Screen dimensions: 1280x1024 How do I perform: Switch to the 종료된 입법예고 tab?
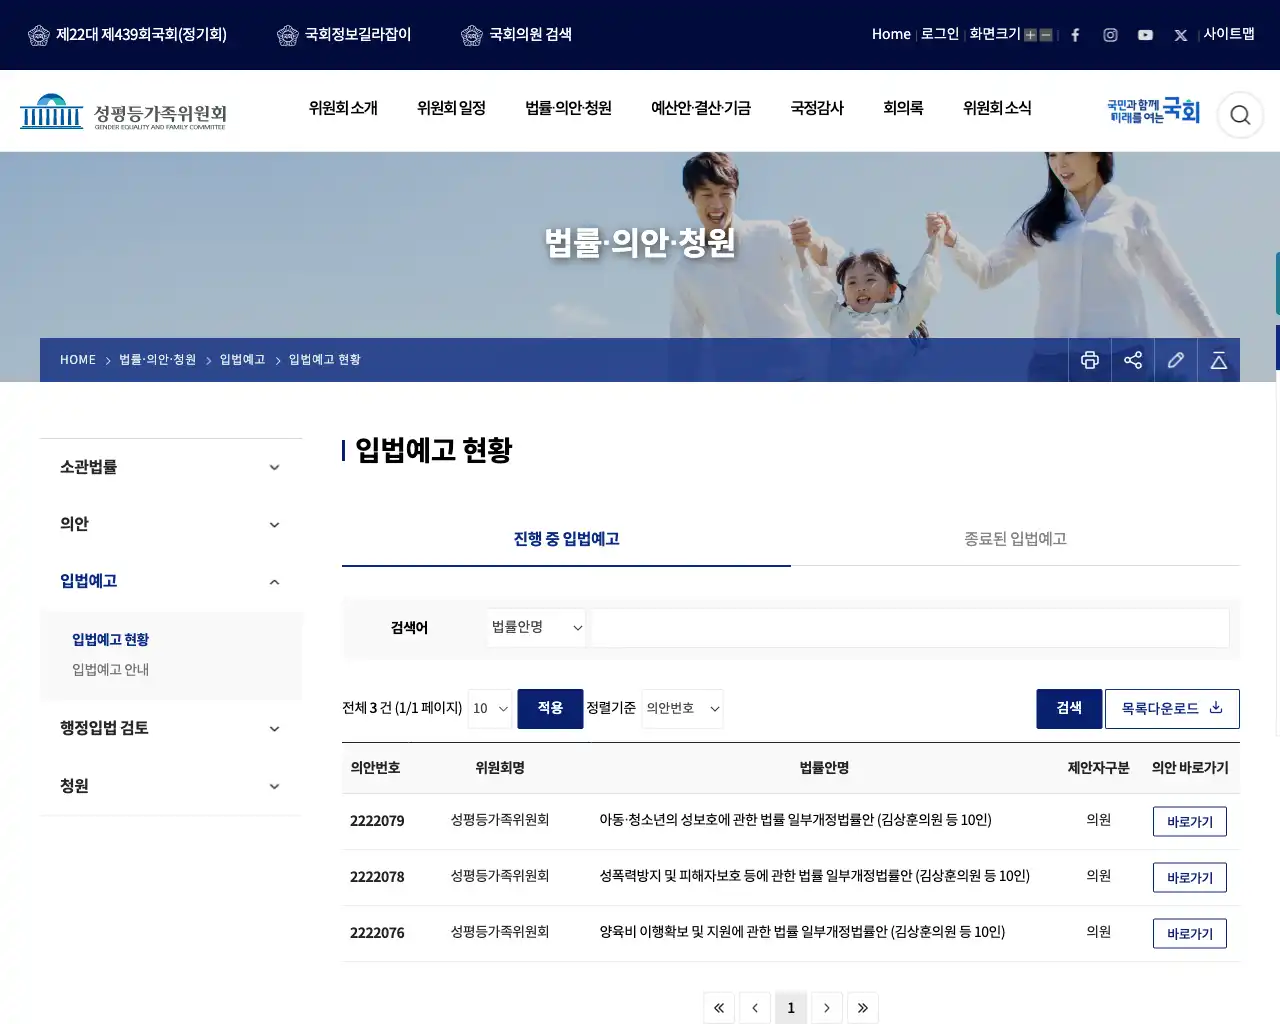tap(1015, 539)
